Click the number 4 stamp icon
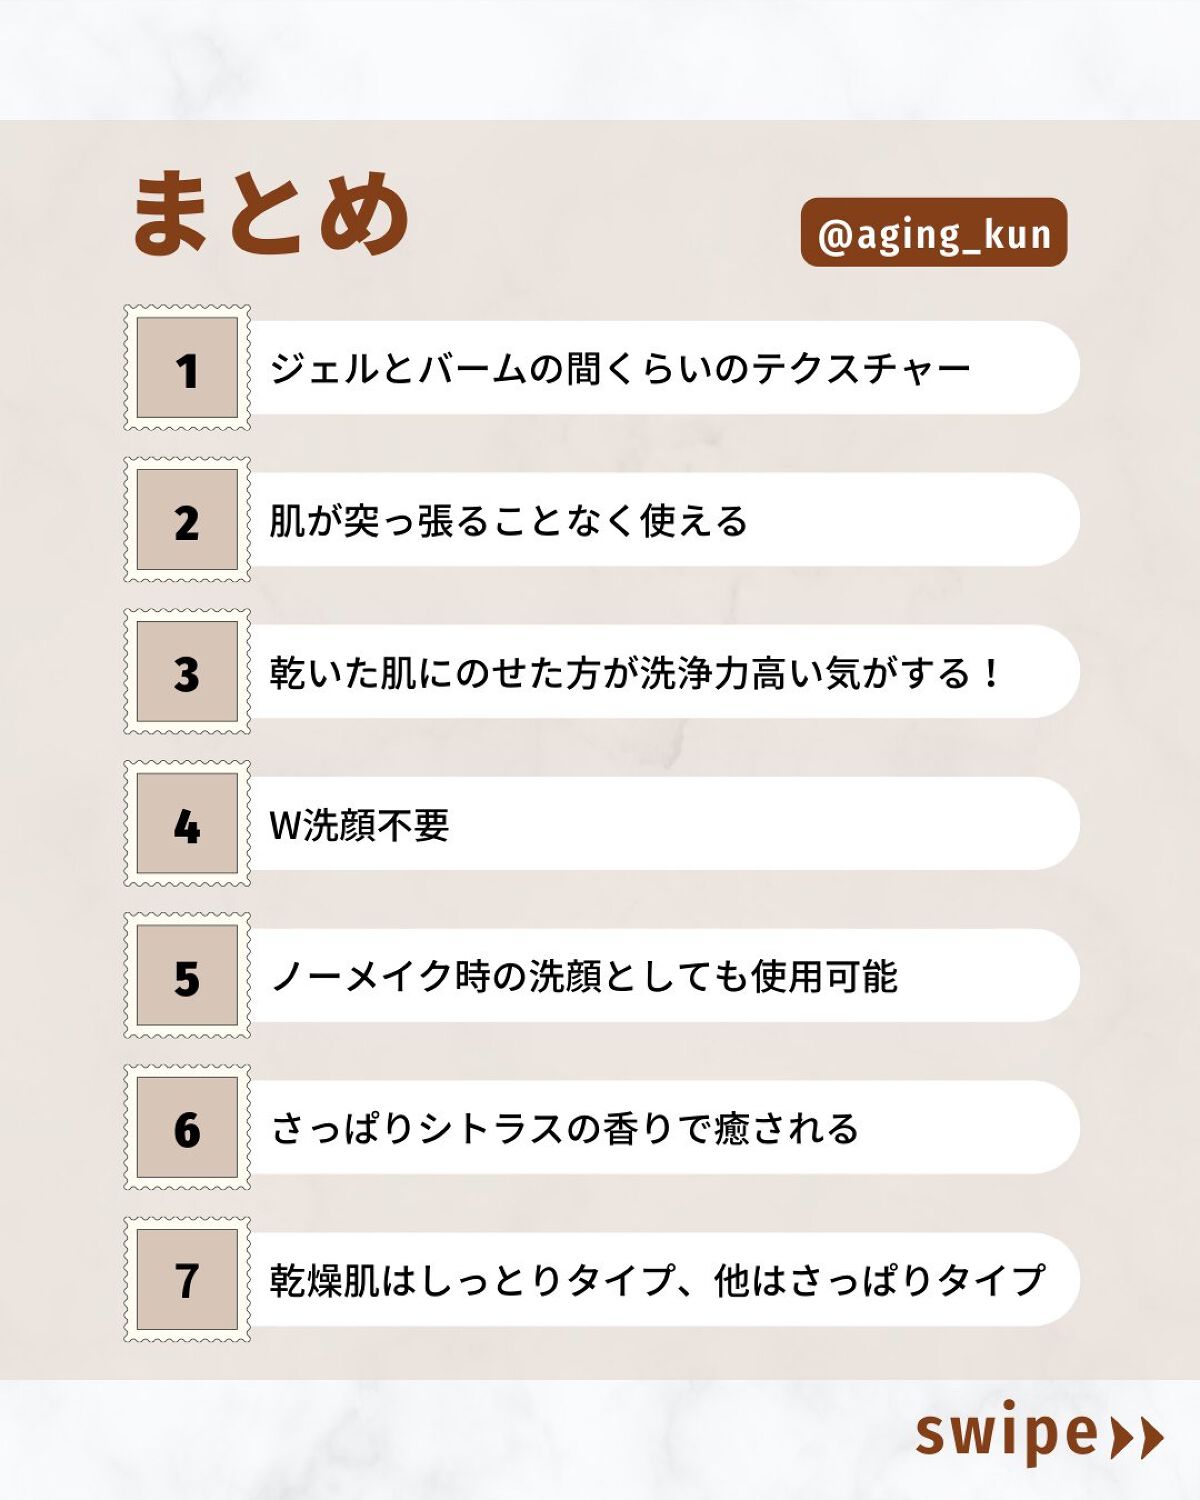Viewport: 1200px width, 1500px height. [x=187, y=824]
